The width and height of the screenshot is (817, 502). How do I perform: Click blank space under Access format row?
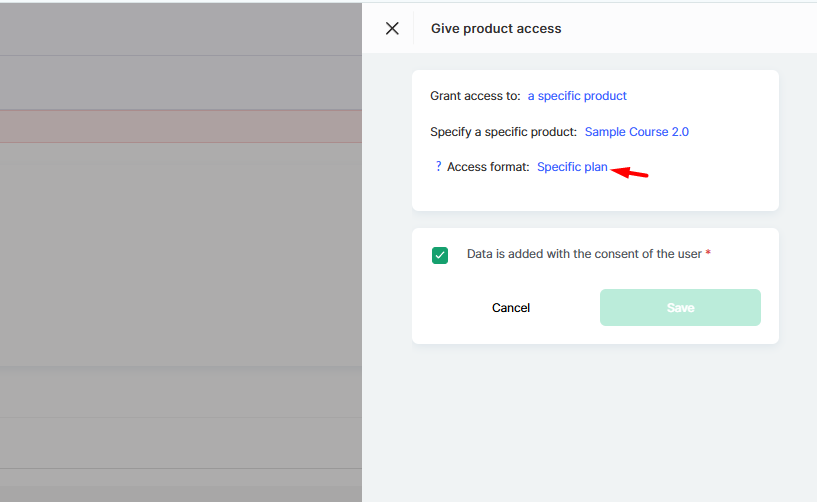(x=595, y=193)
